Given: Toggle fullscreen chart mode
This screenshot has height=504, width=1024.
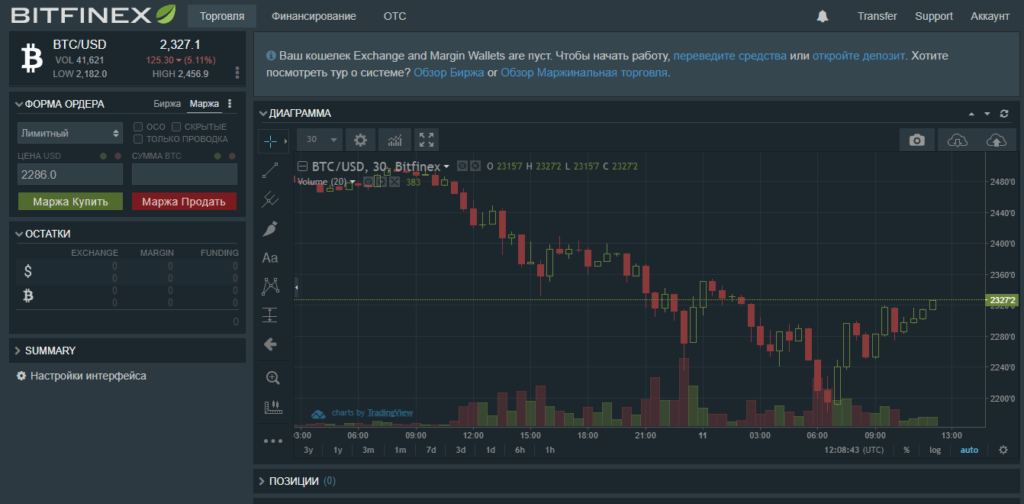Looking at the screenshot, I should (x=426, y=140).
